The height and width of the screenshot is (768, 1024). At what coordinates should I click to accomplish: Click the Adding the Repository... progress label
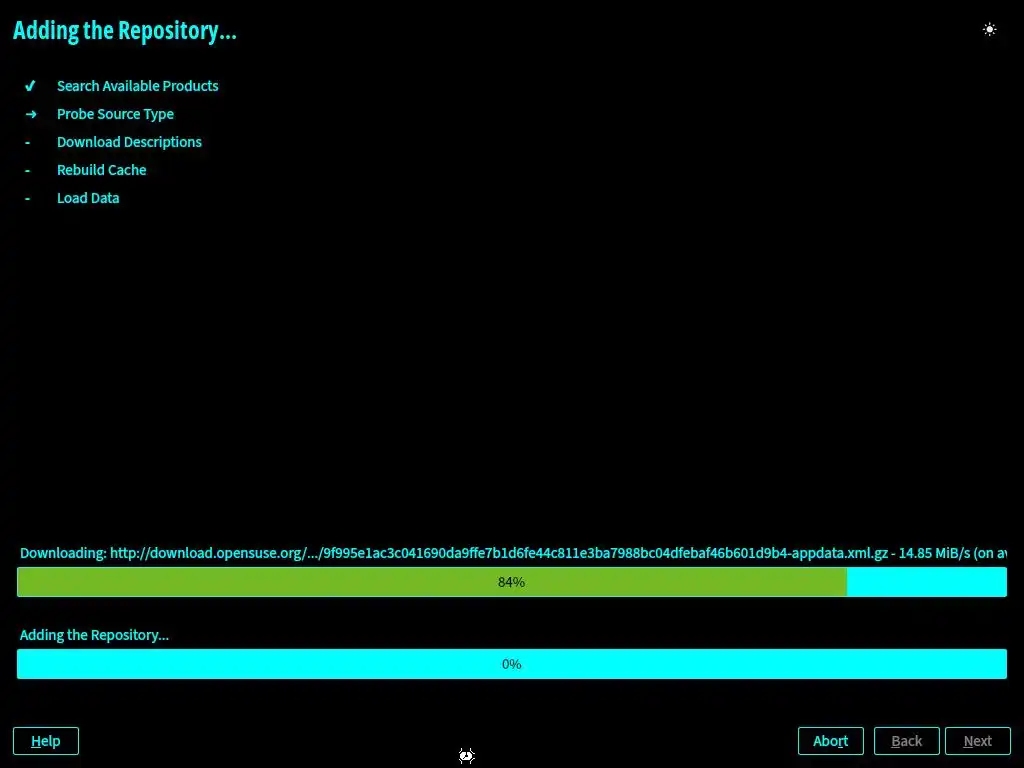(x=94, y=635)
